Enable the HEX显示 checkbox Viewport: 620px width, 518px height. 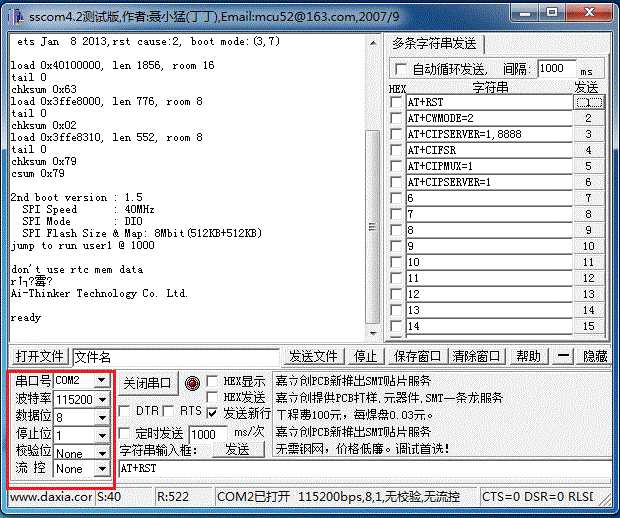click(212, 381)
